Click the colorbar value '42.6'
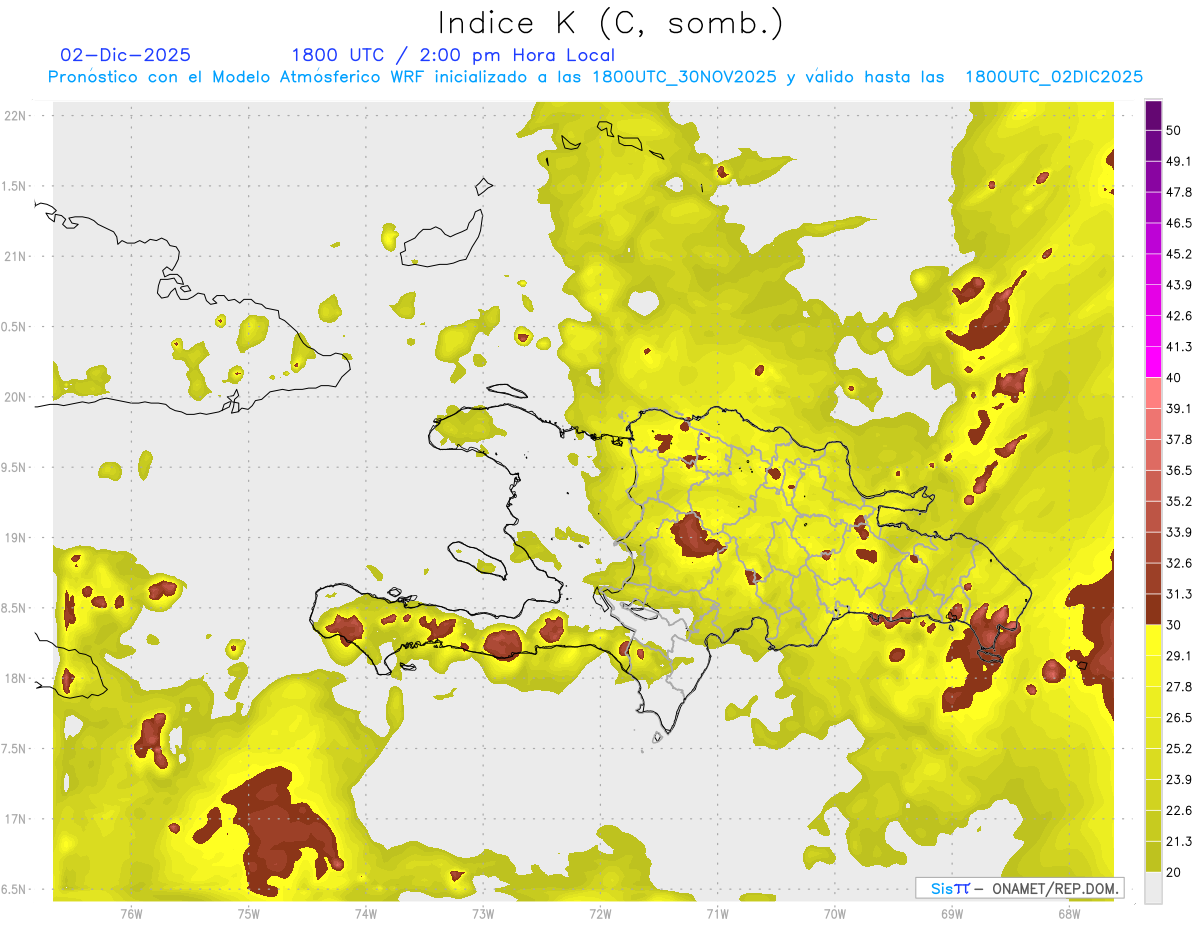Screen dimensions: 1200x927 (1178, 316)
